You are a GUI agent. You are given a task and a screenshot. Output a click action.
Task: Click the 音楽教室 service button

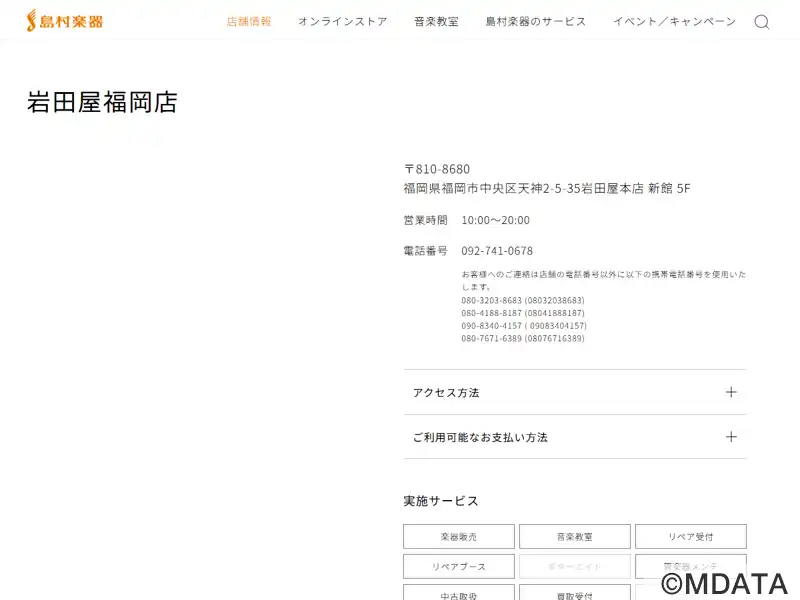(575, 536)
